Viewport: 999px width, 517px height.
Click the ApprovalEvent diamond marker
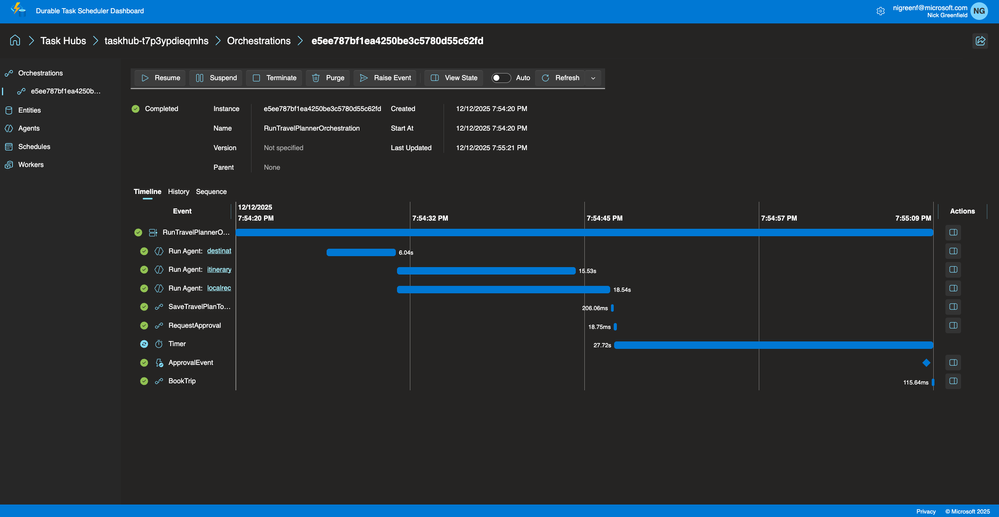(x=926, y=363)
